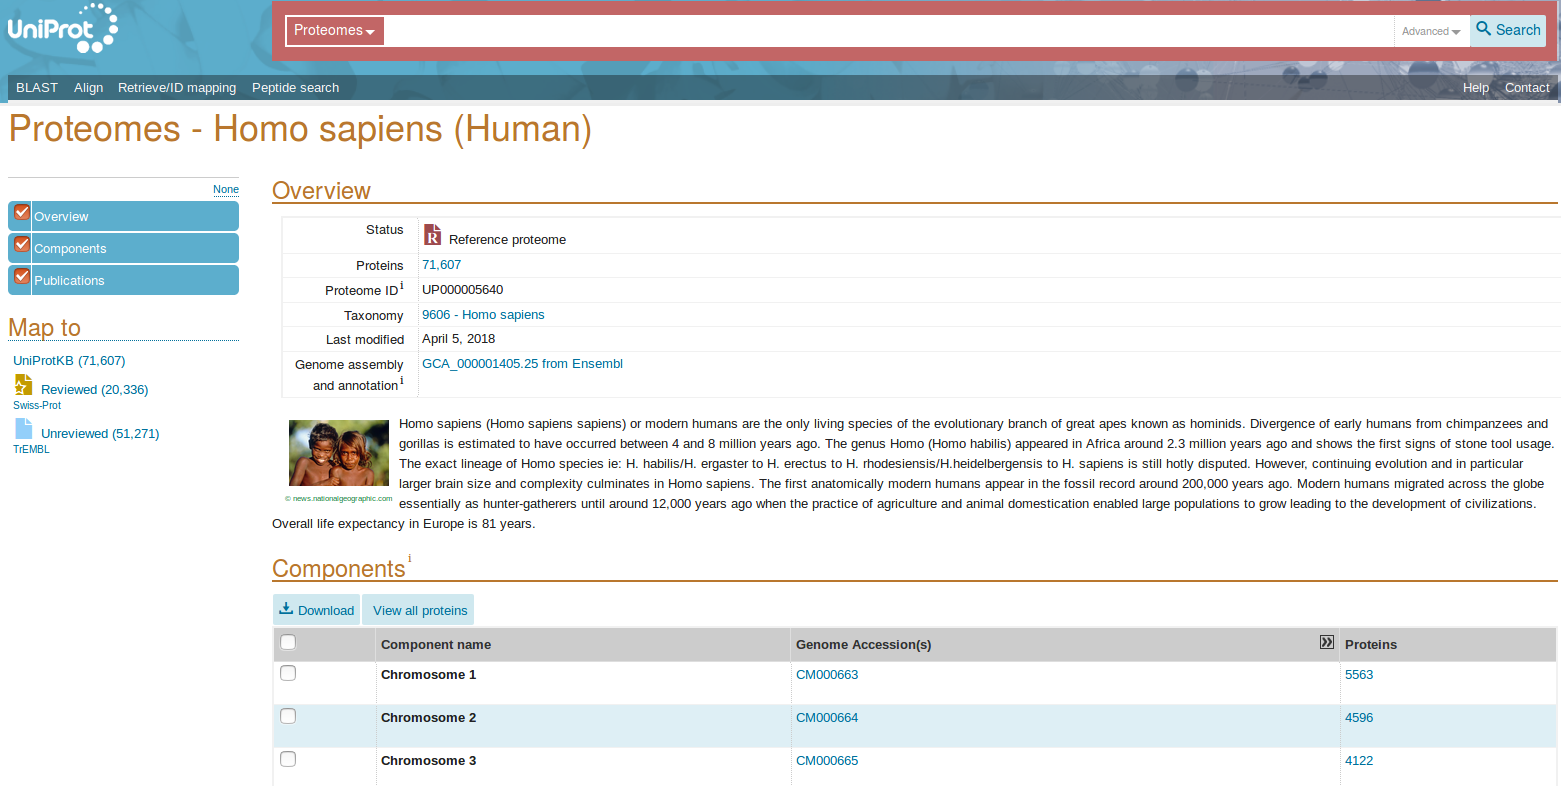Click the Proteome ID info icon
This screenshot has height=786, width=1561.
(x=402, y=286)
